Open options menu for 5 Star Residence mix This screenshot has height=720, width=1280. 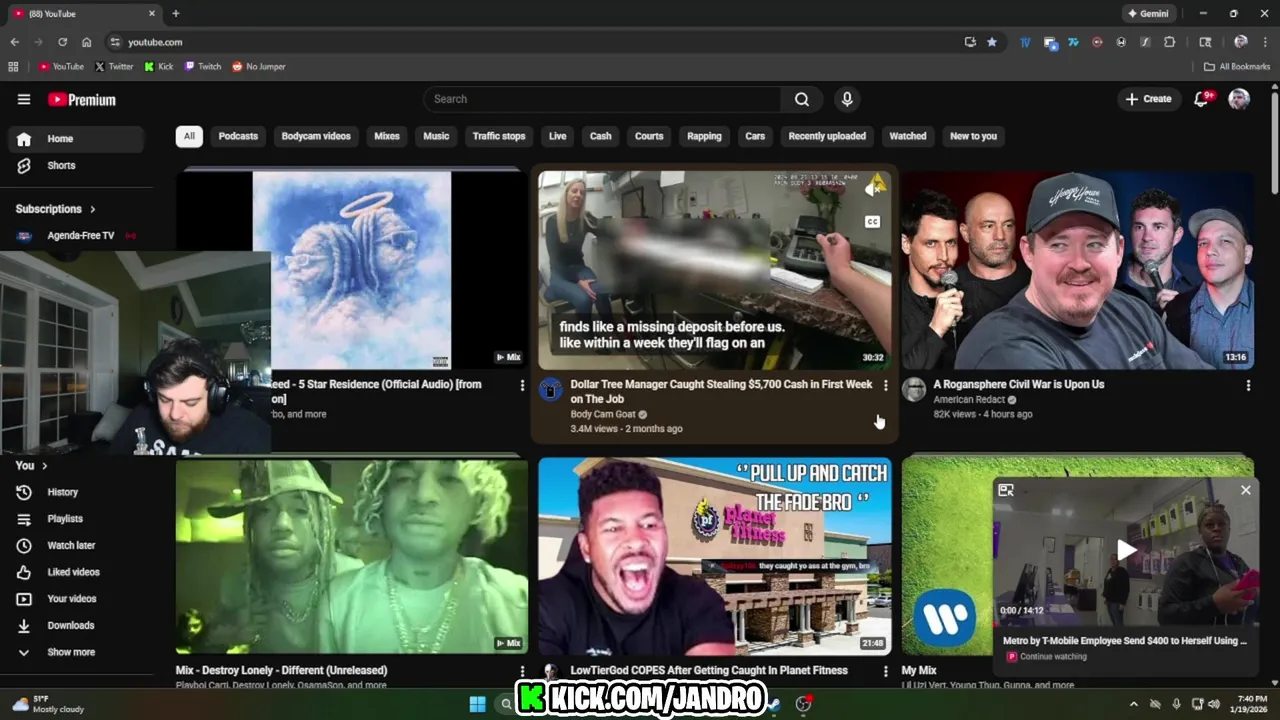522,385
